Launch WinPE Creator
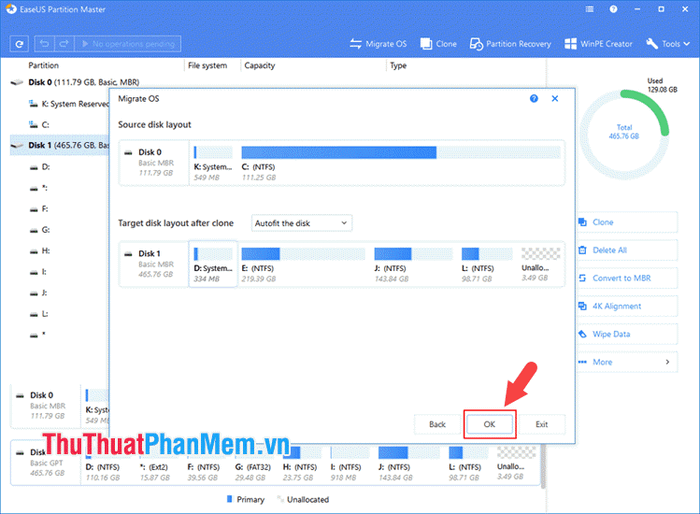Viewport: 700px width, 514px height. 598,44
